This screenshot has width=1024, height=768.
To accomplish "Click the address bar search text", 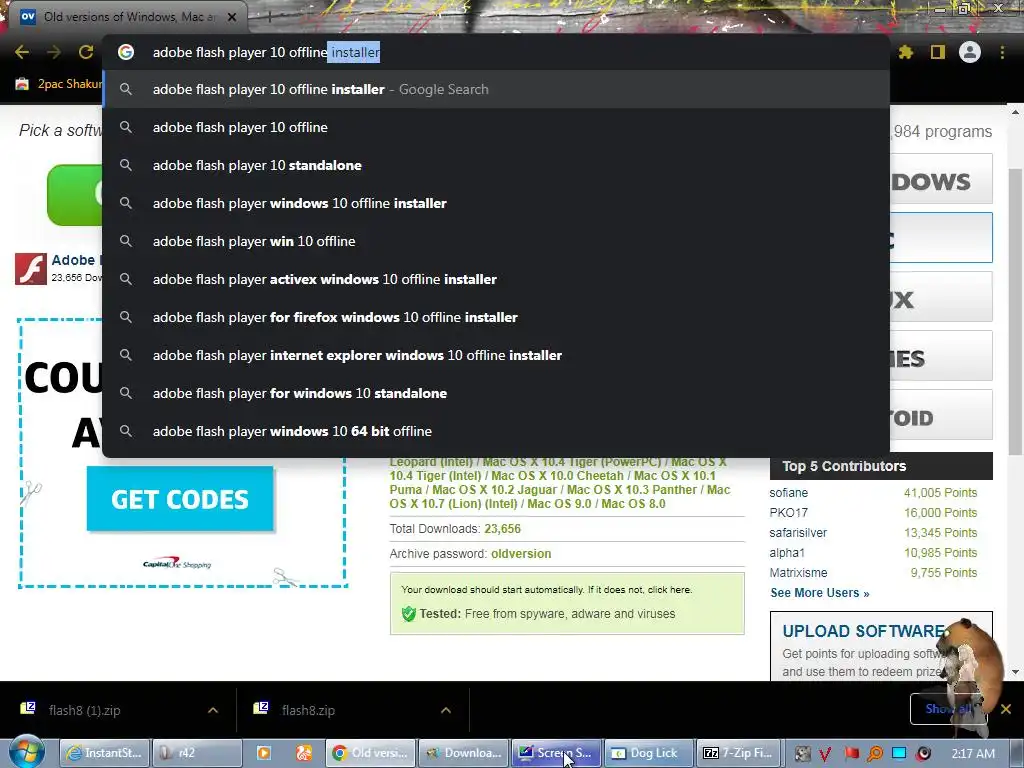I will [266, 52].
